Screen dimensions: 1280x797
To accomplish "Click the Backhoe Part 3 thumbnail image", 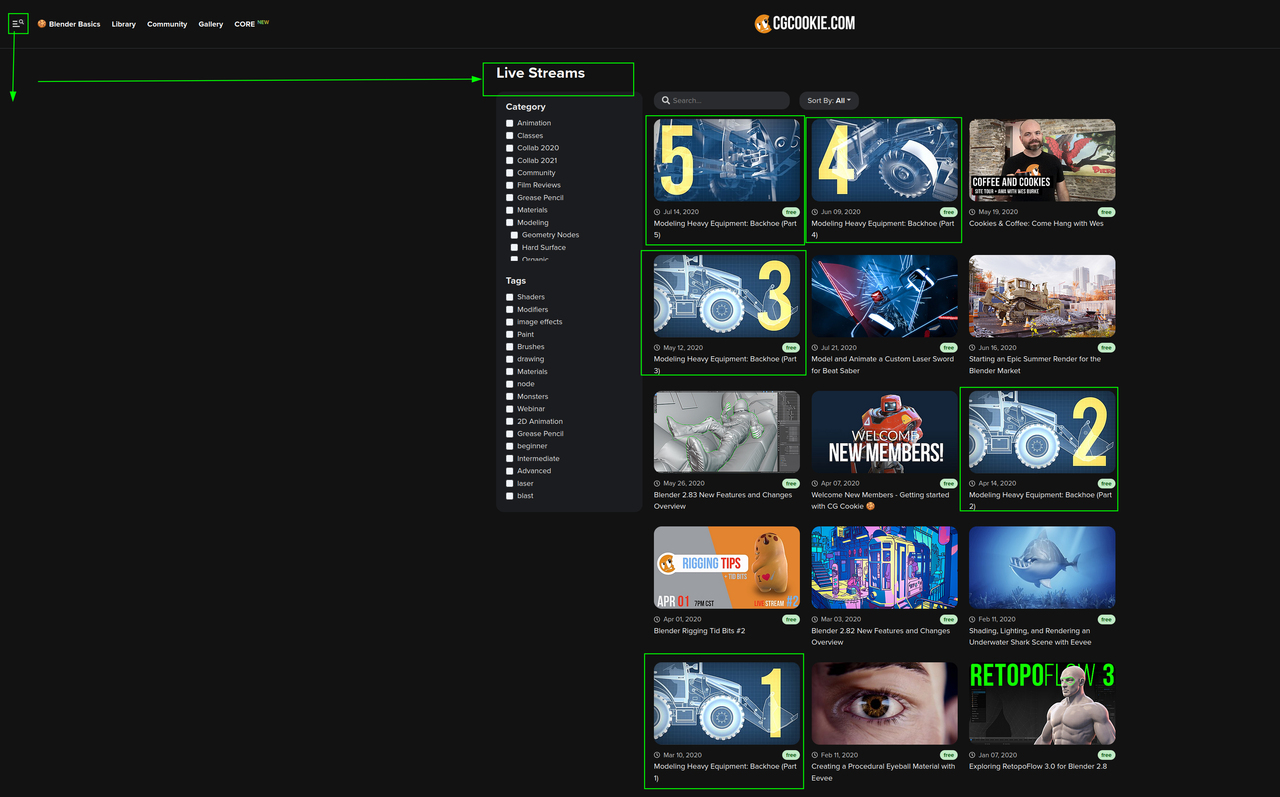I will (727, 296).
